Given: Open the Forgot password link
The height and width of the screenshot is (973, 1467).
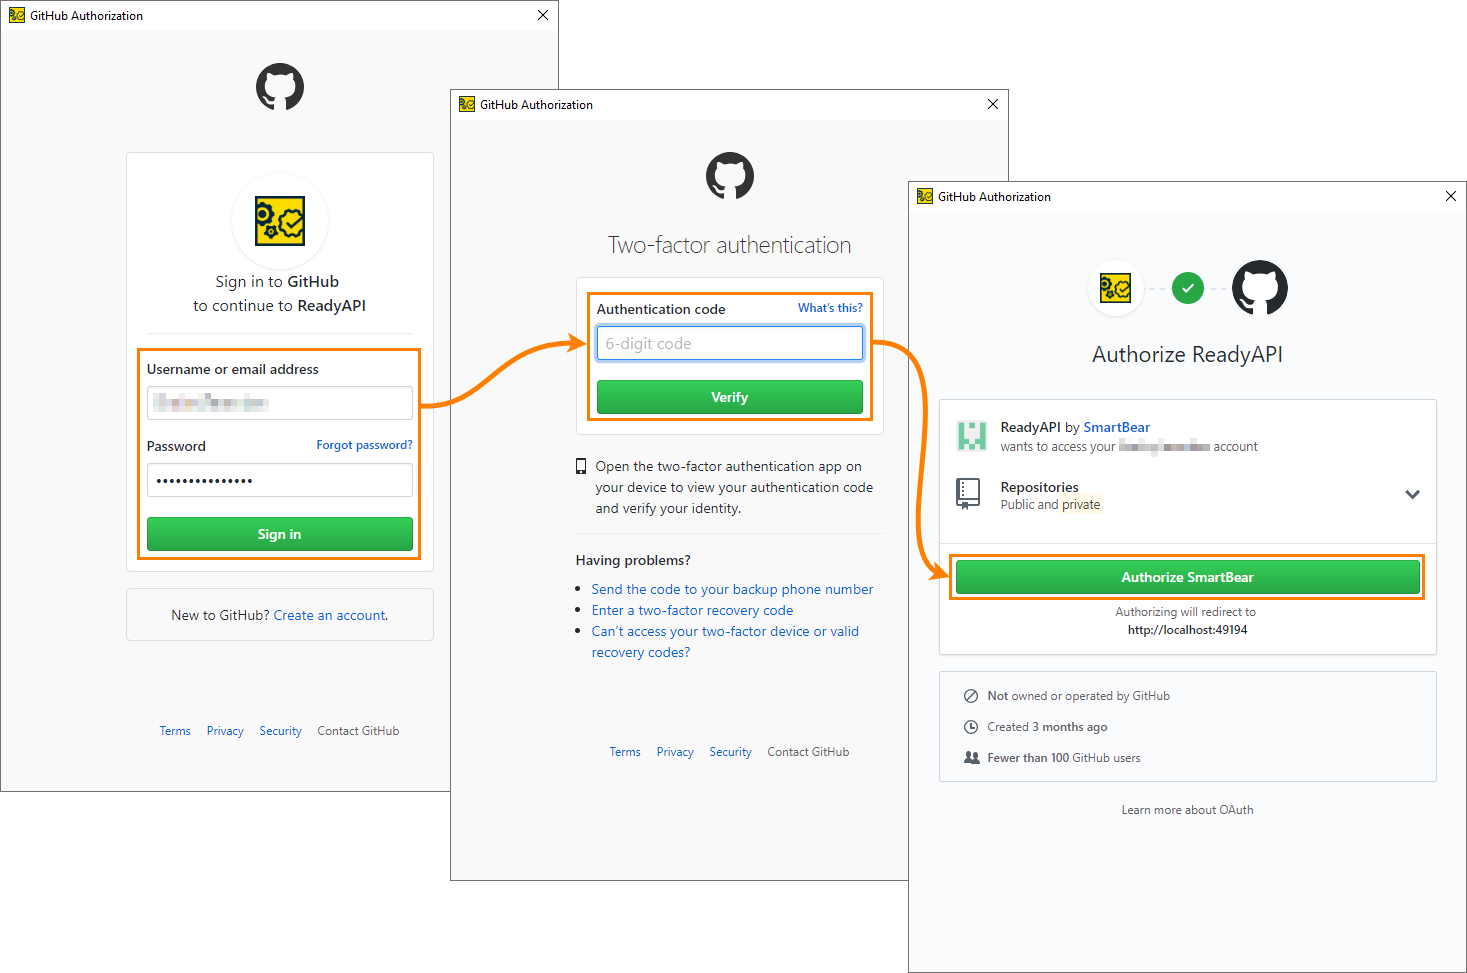Looking at the screenshot, I should tap(364, 444).
